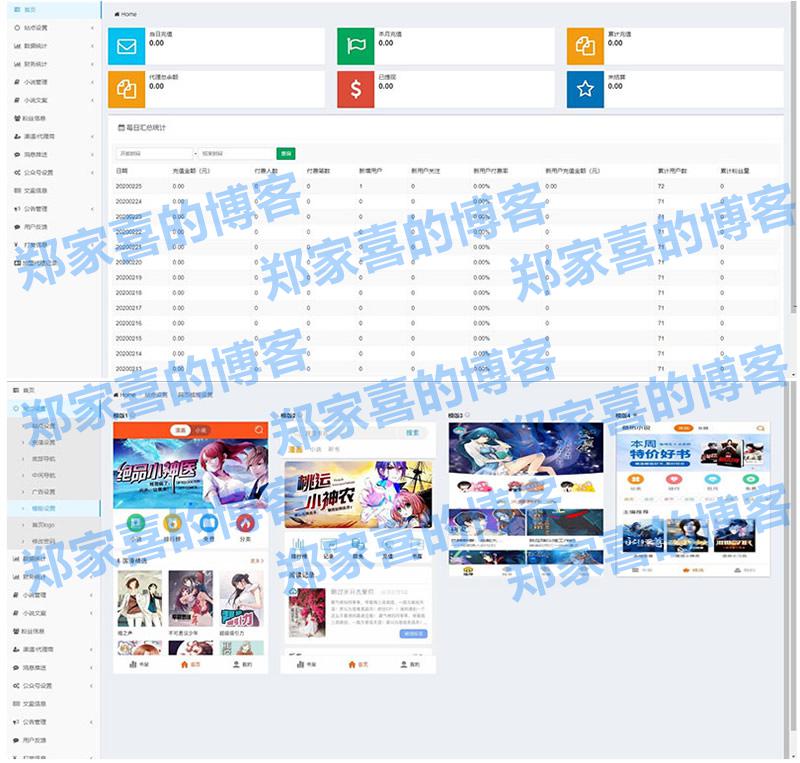Viewport: 800px width, 763px height.
Task: Tap the 本周特价好书 banner in template 4
Action: pos(693,452)
